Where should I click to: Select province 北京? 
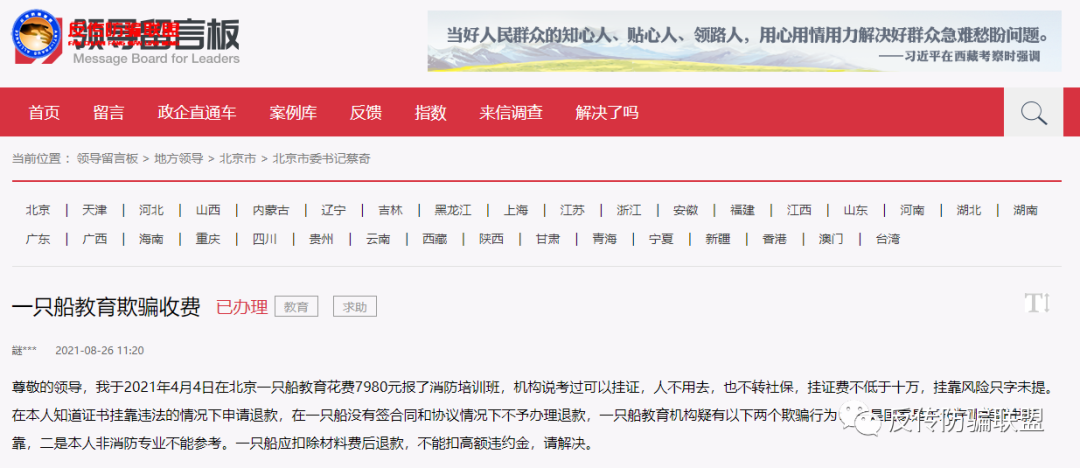tap(38, 210)
